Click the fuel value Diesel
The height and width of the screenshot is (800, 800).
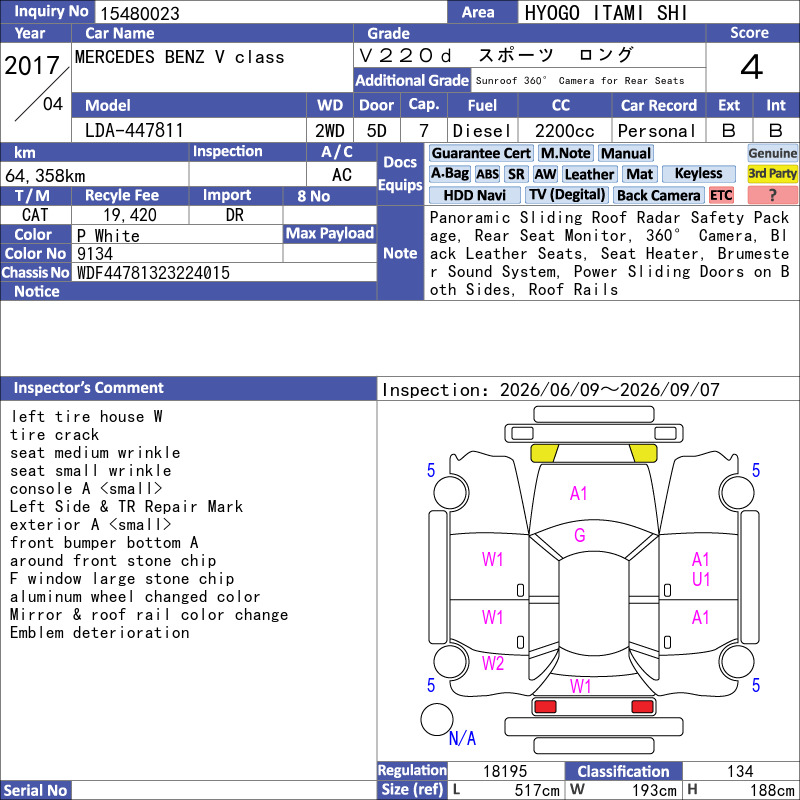coord(482,131)
